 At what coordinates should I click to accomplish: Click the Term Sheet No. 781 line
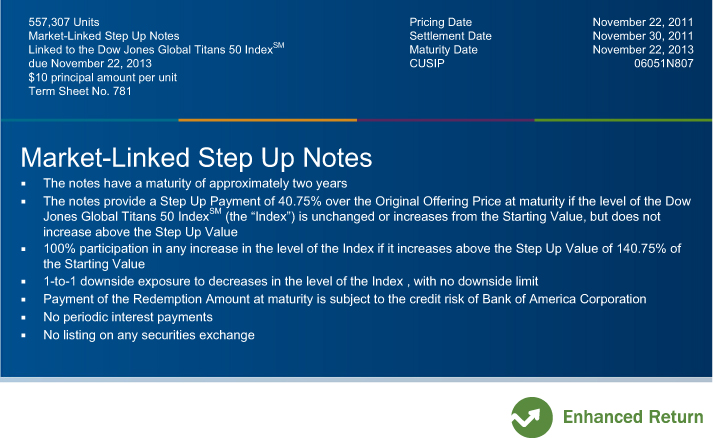tap(80, 91)
